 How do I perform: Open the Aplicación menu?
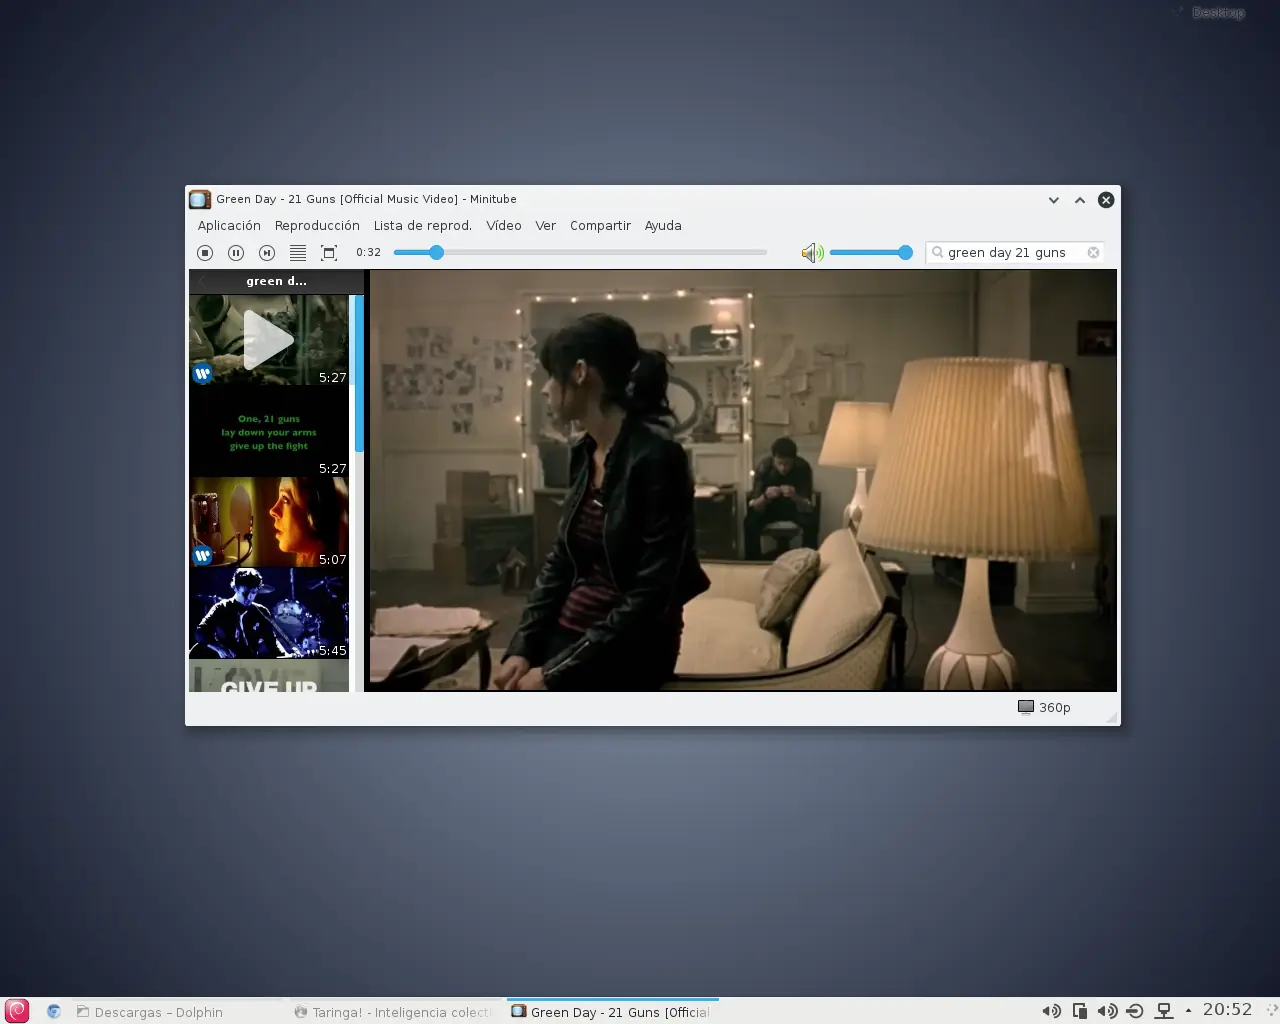[x=229, y=226]
